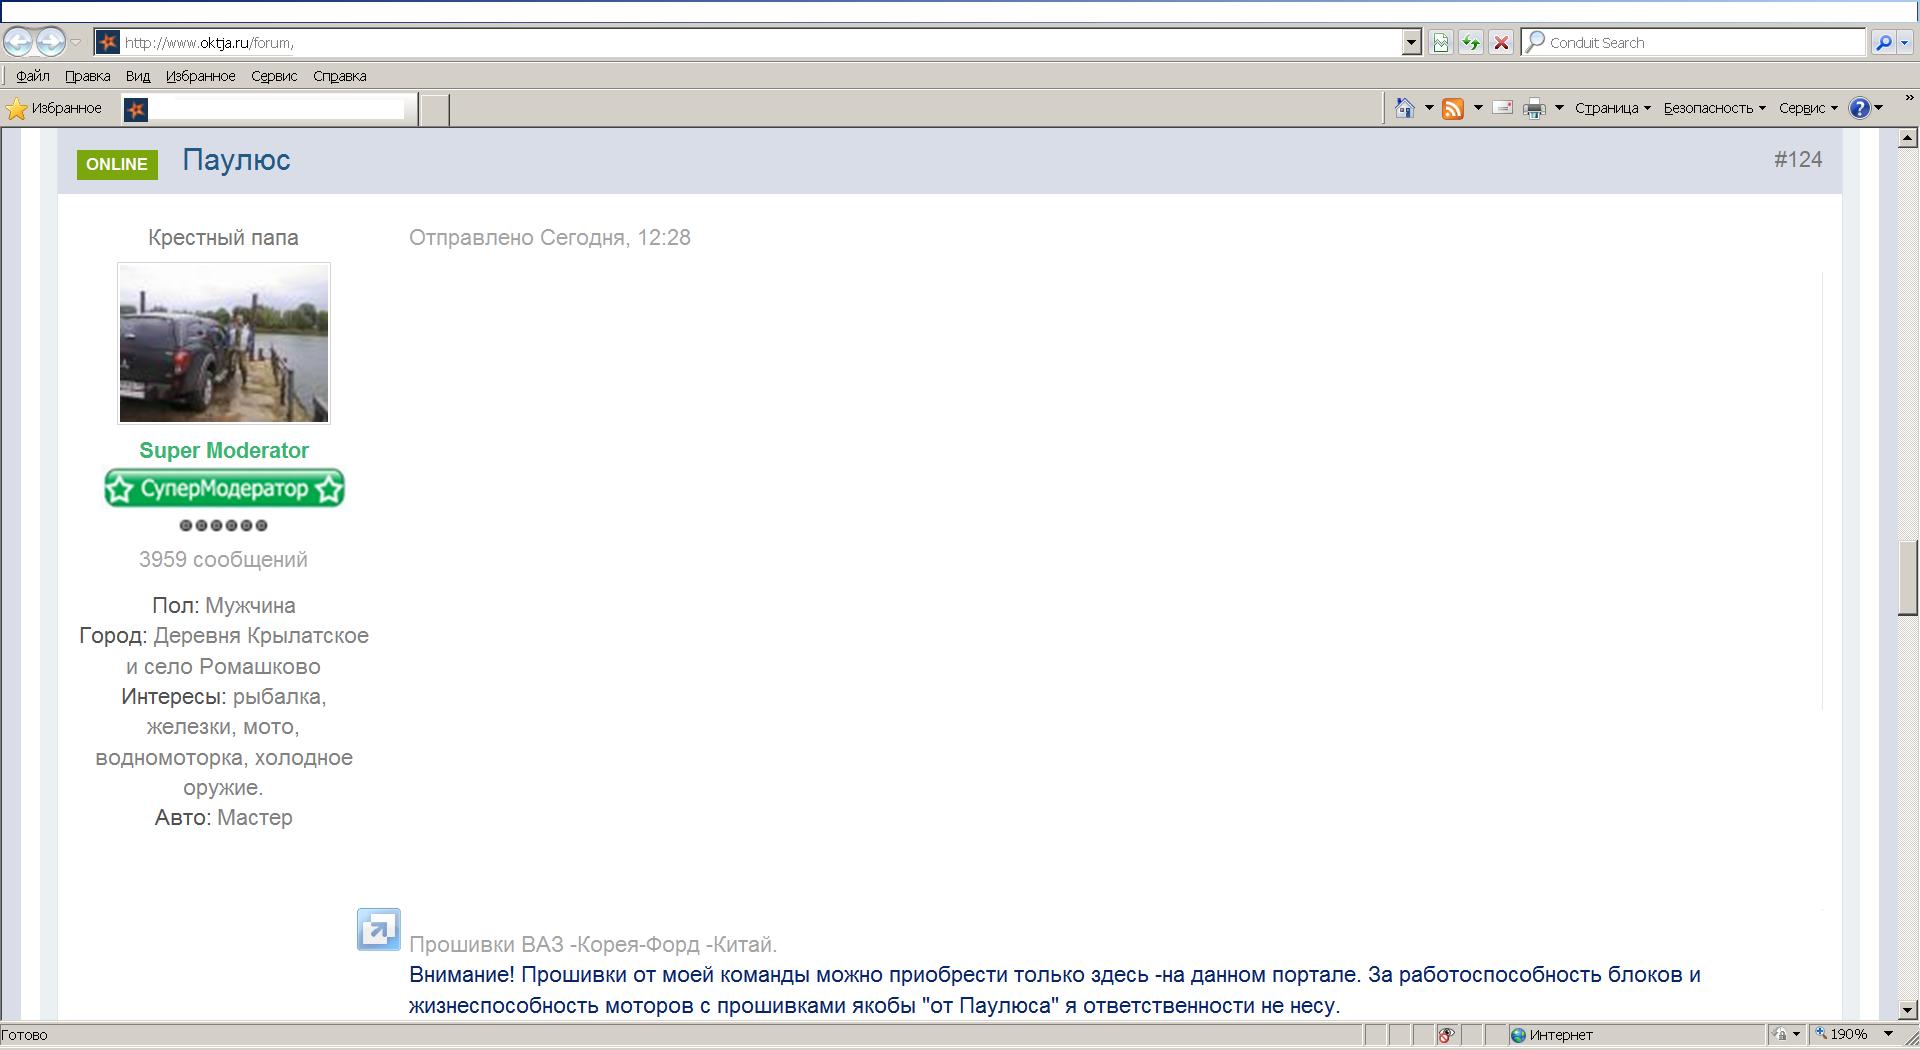Click the Compatibility View broken-page icon
Viewport: 1920px width, 1050px height.
click(x=1440, y=42)
